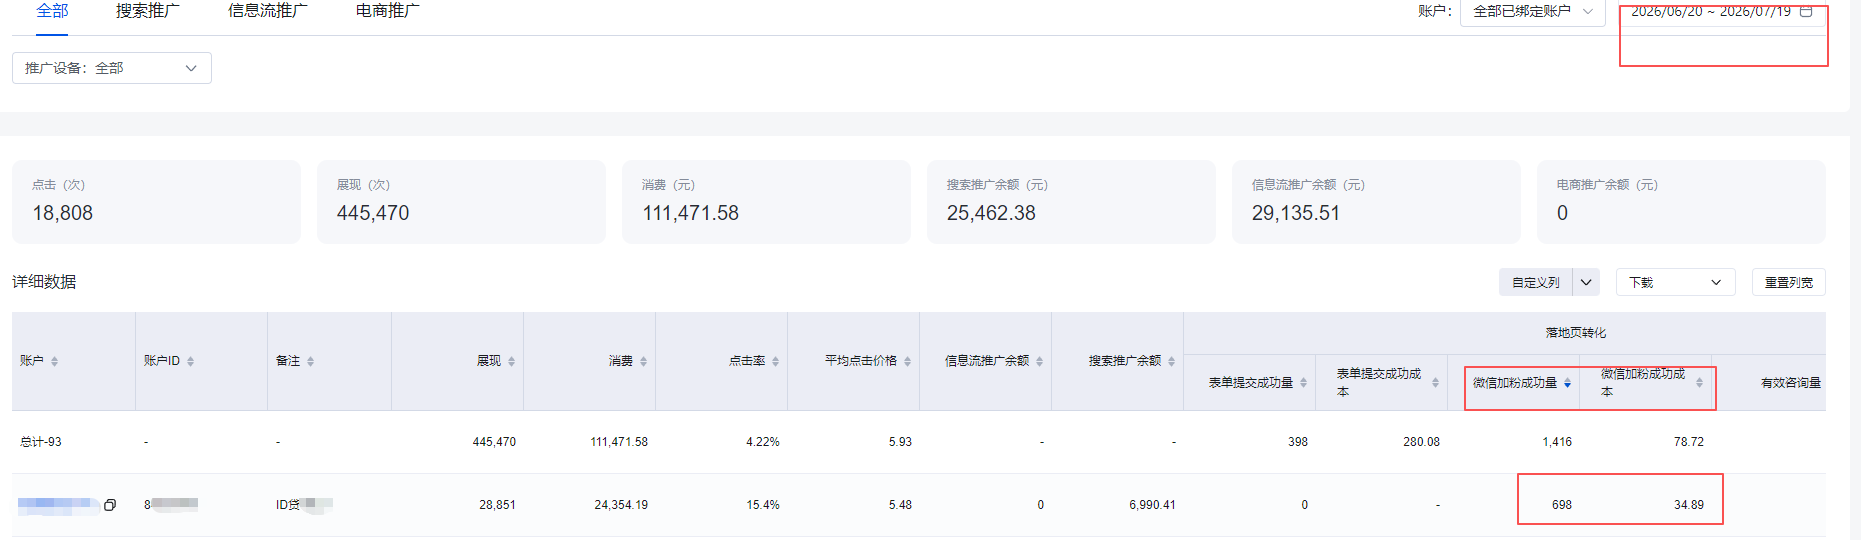Viewport: 1861px width, 540px height.
Task: Switch to the 全部 tab
Action: (52, 11)
